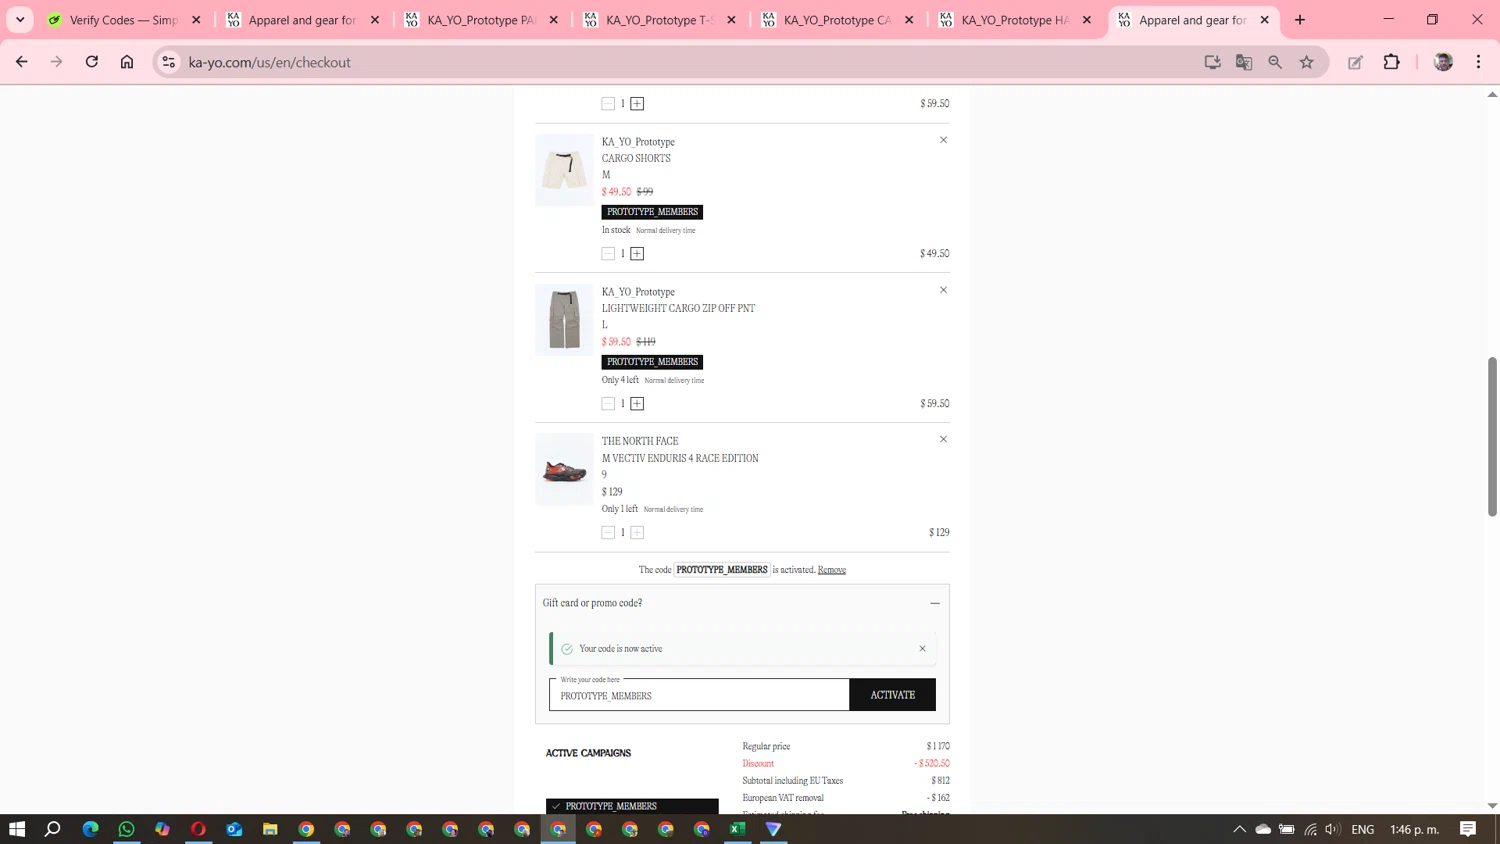This screenshot has width=1500, height=844.
Task: Open the browser home page
Action: tap(127, 62)
